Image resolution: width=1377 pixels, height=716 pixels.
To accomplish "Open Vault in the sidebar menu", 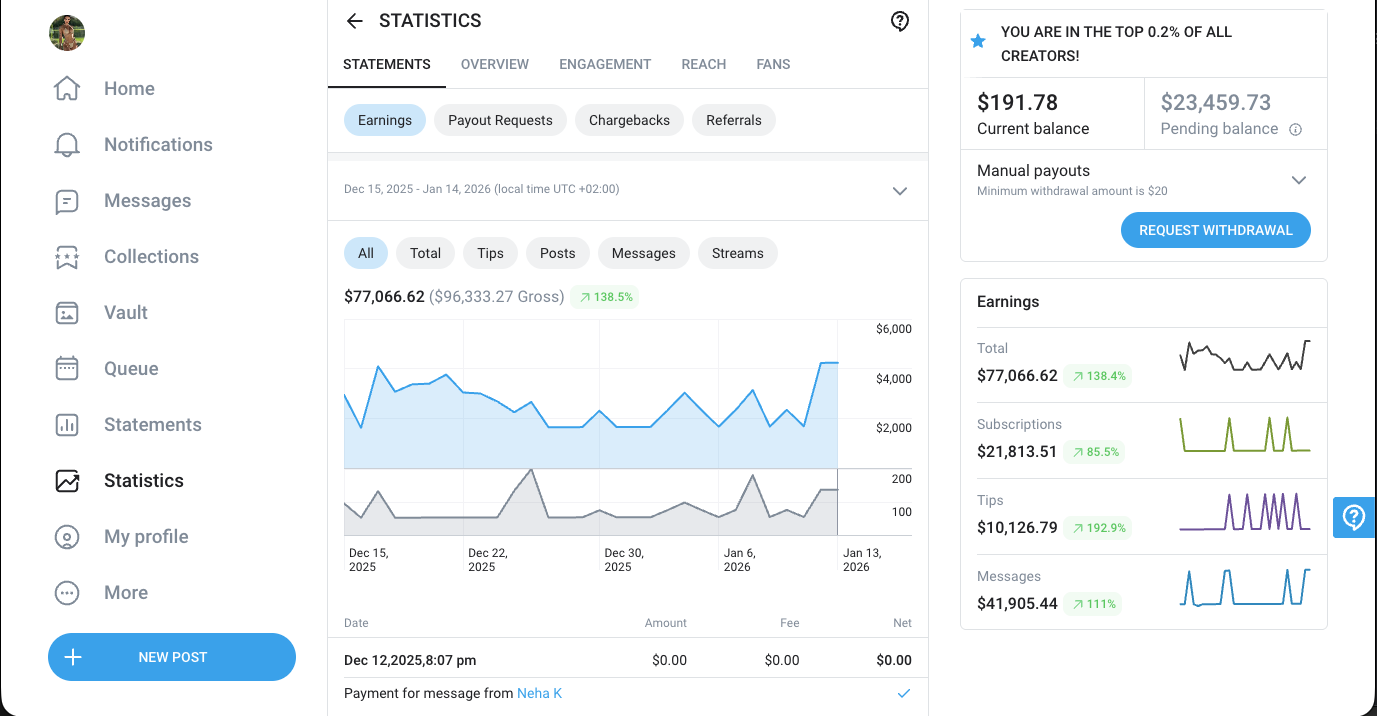I will tap(126, 312).
